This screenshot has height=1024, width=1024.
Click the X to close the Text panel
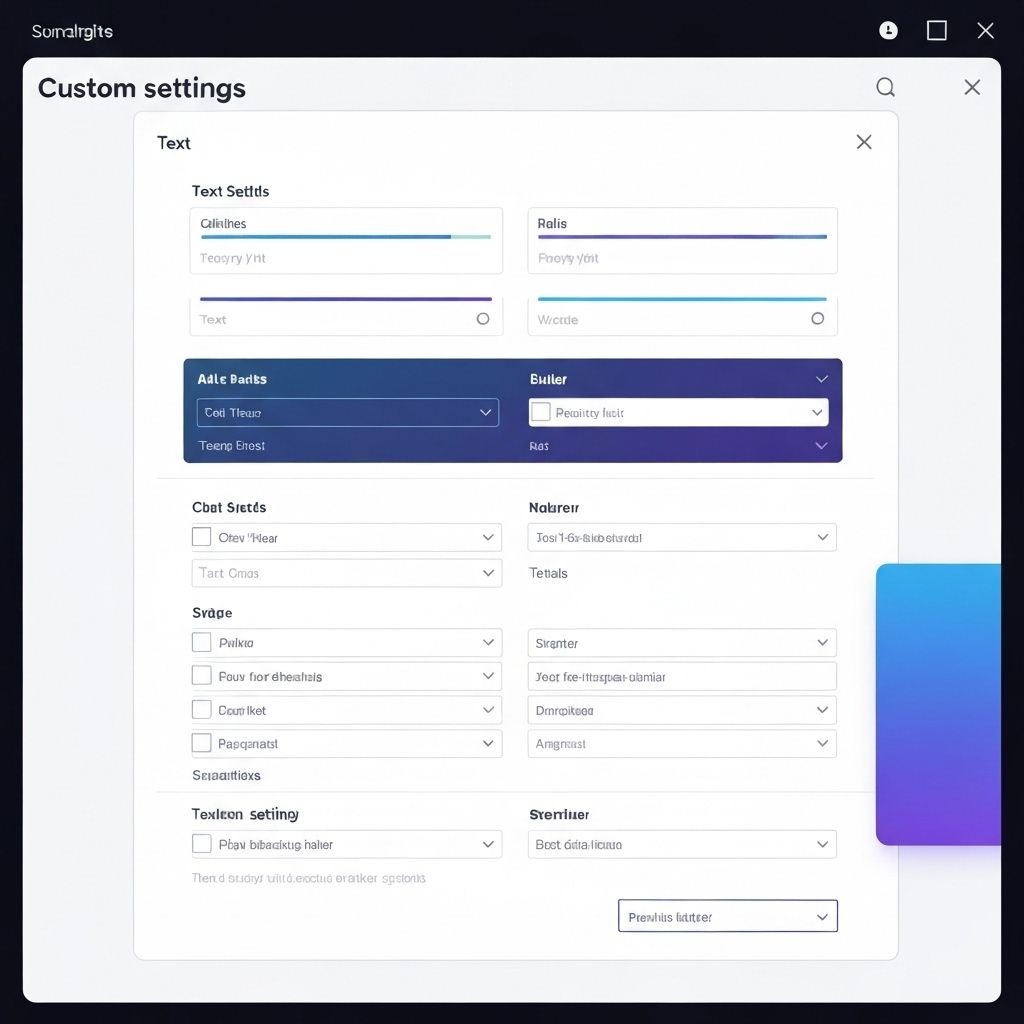click(863, 142)
